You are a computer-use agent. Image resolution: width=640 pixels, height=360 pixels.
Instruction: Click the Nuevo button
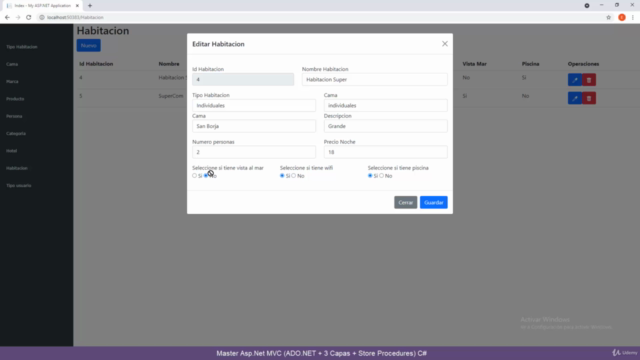tap(89, 45)
